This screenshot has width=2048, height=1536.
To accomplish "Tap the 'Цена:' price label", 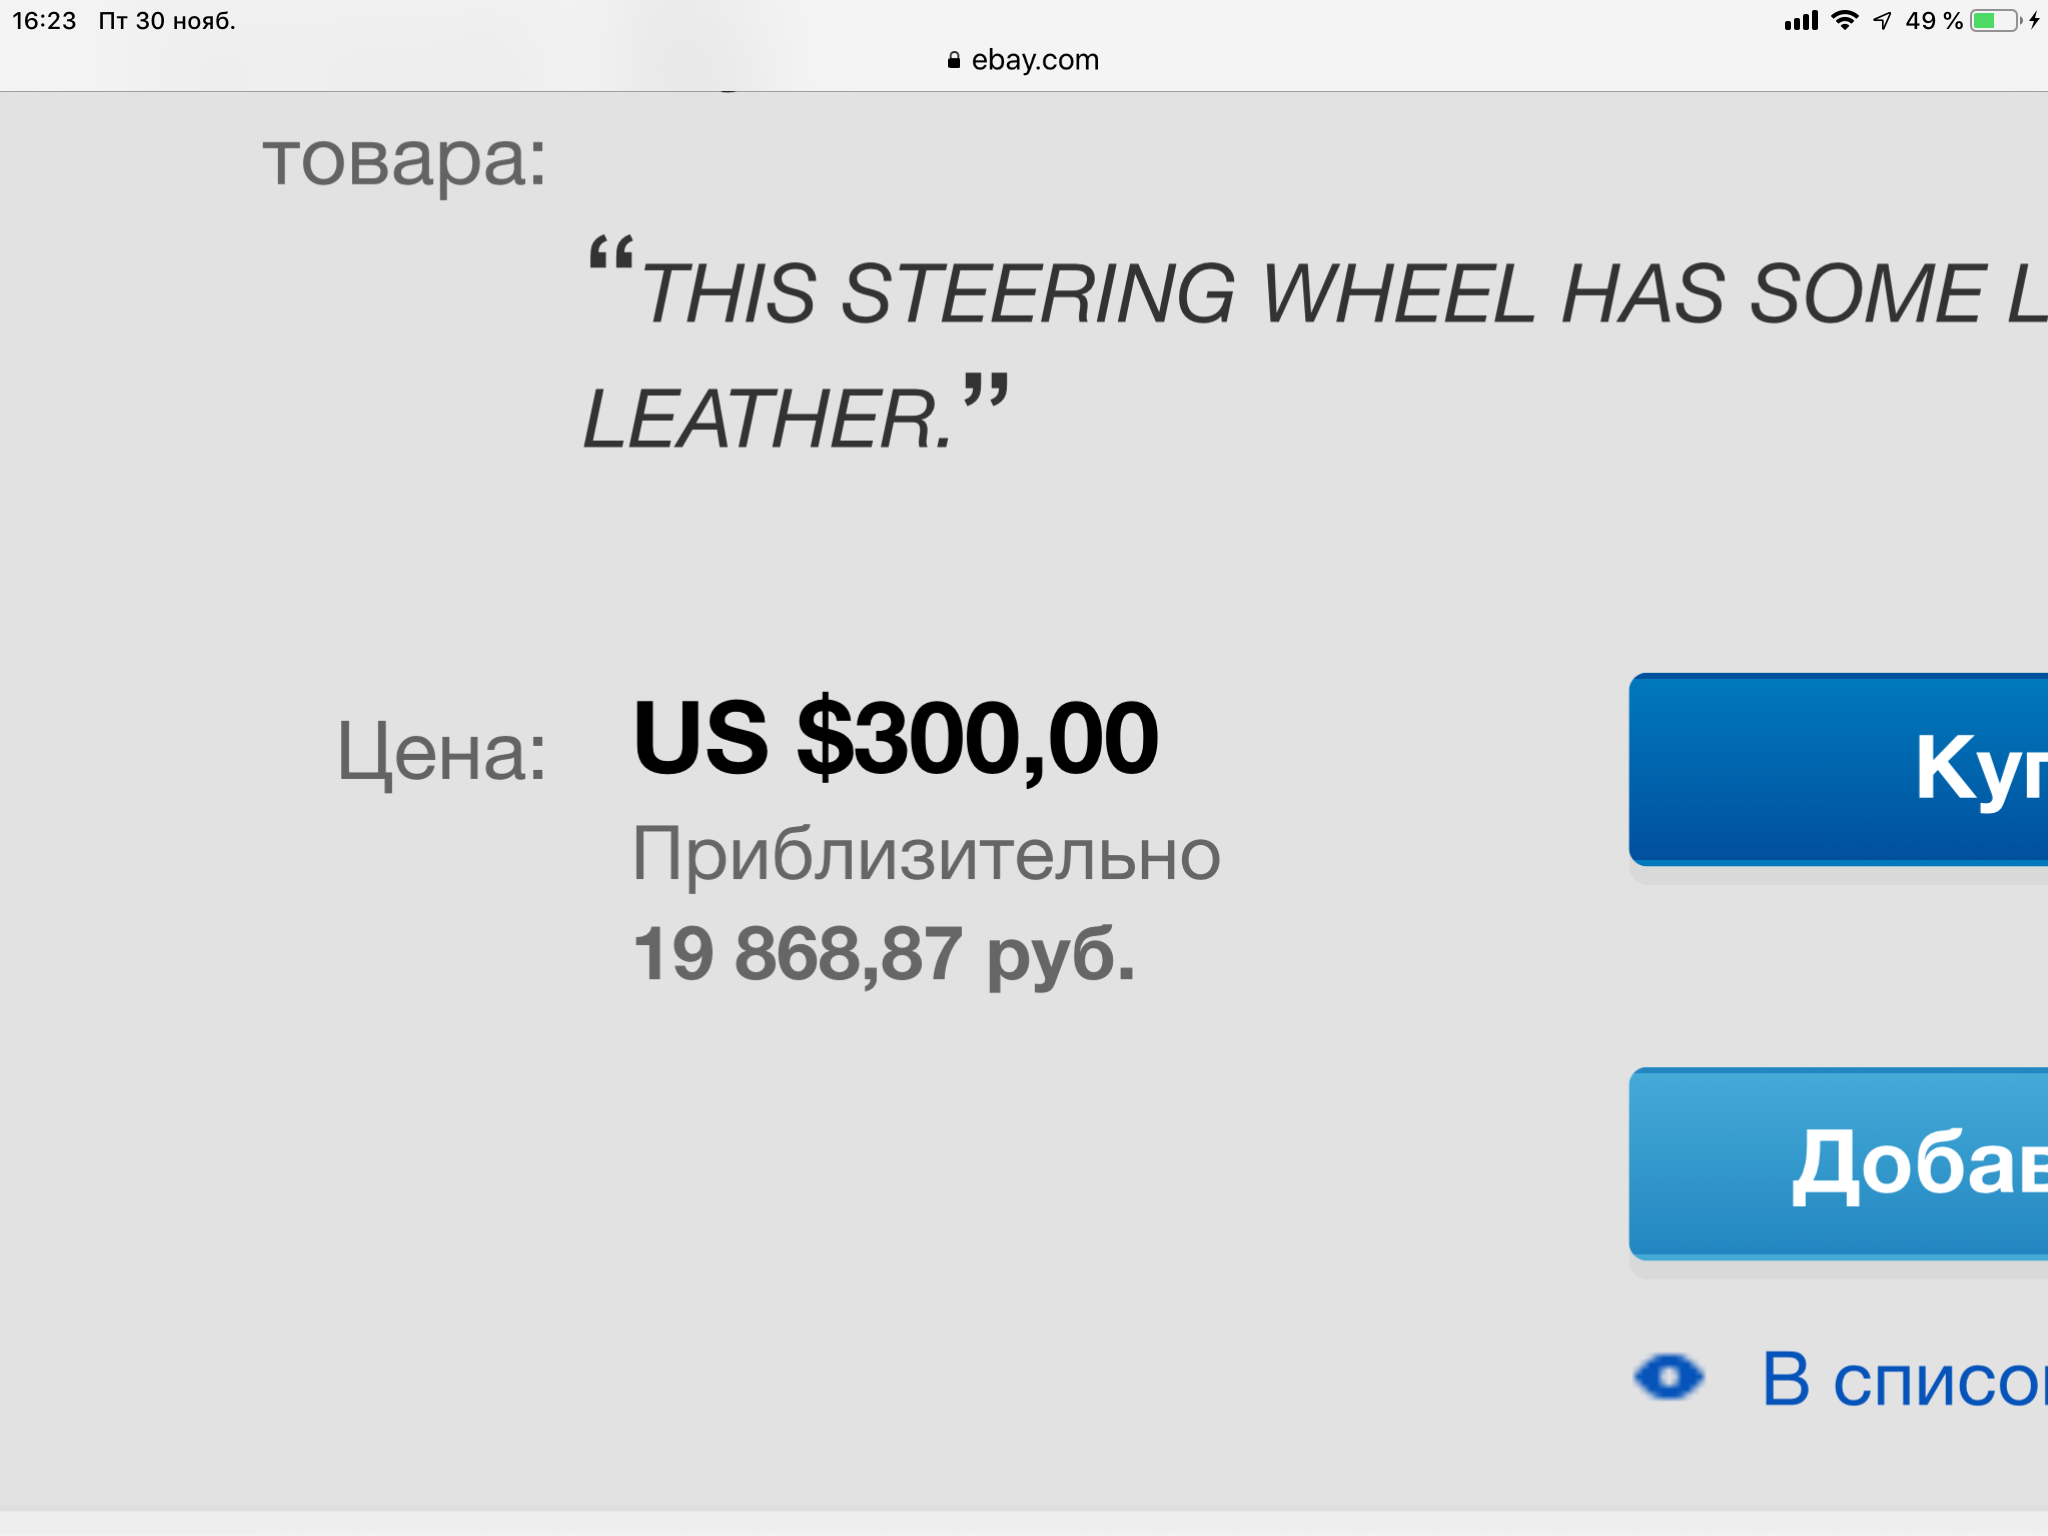I will click(441, 752).
